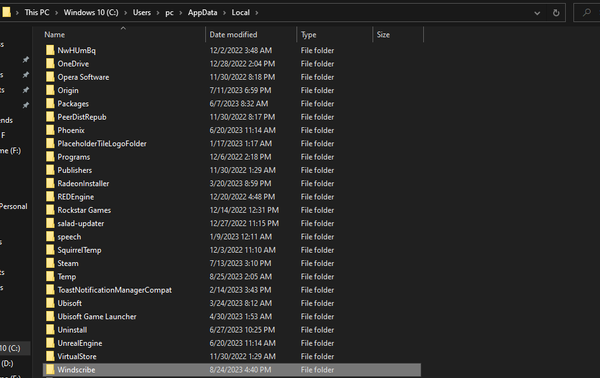Image resolution: width=600 pixels, height=378 pixels.
Task: Click the Origin folder icon
Action: click(50, 90)
